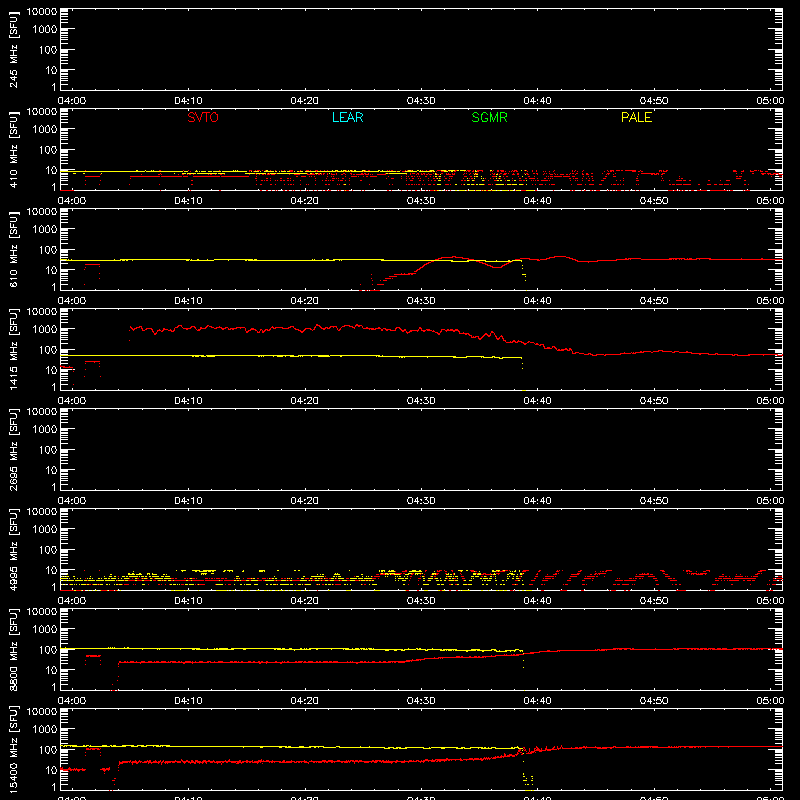Click the yellow PALE line in 610 MHz panel

pos(291,260)
